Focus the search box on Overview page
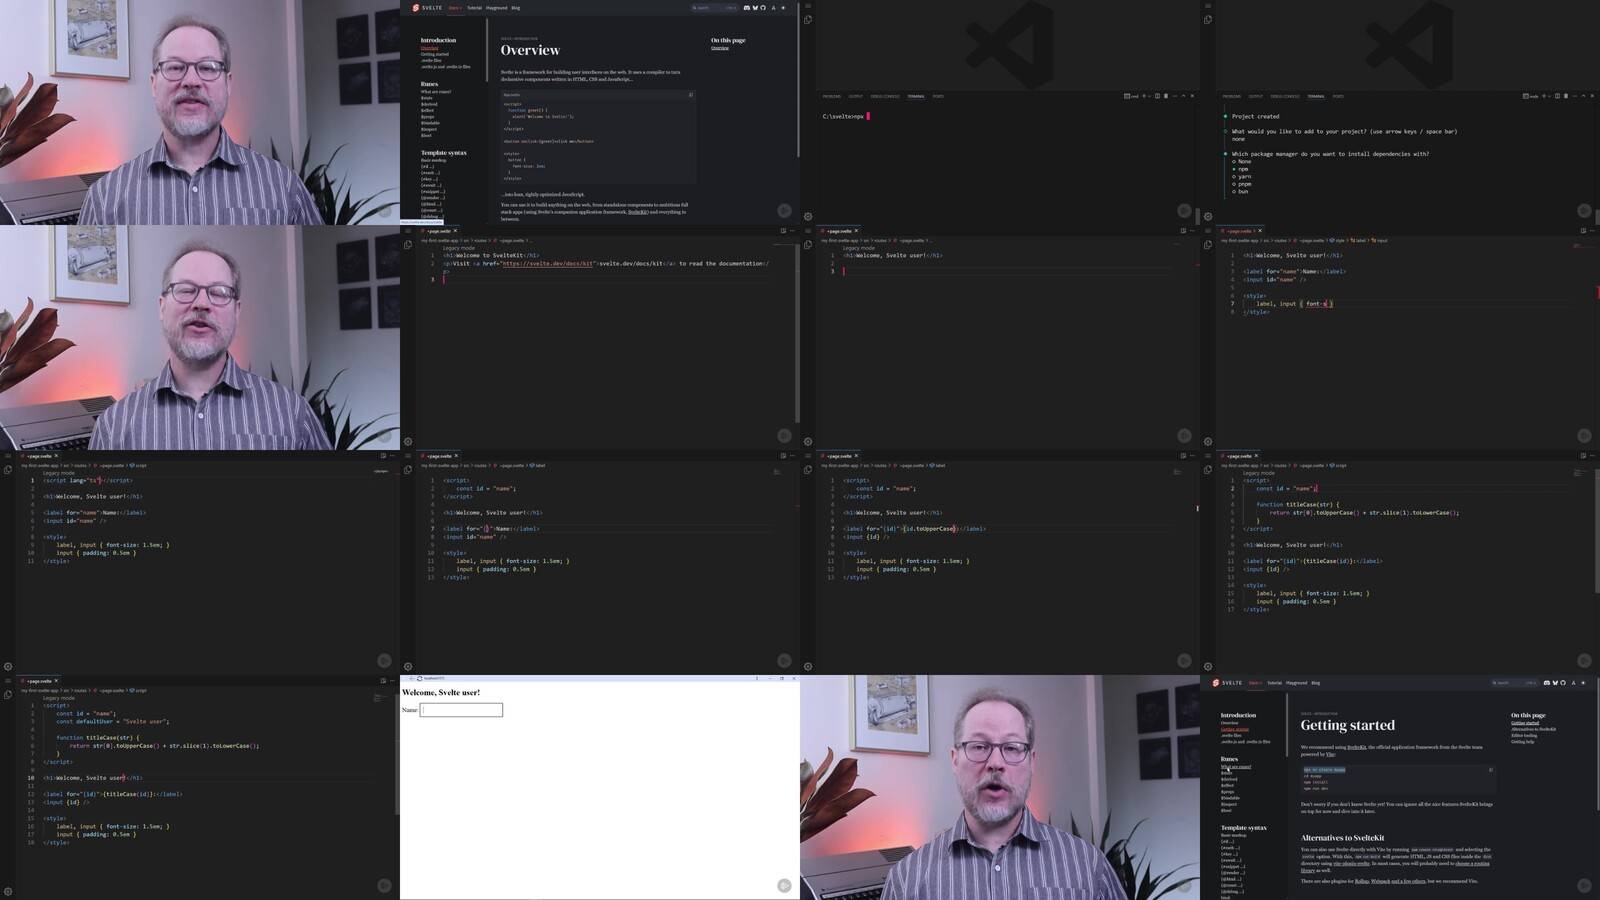The image size is (1600, 900). [x=714, y=8]
